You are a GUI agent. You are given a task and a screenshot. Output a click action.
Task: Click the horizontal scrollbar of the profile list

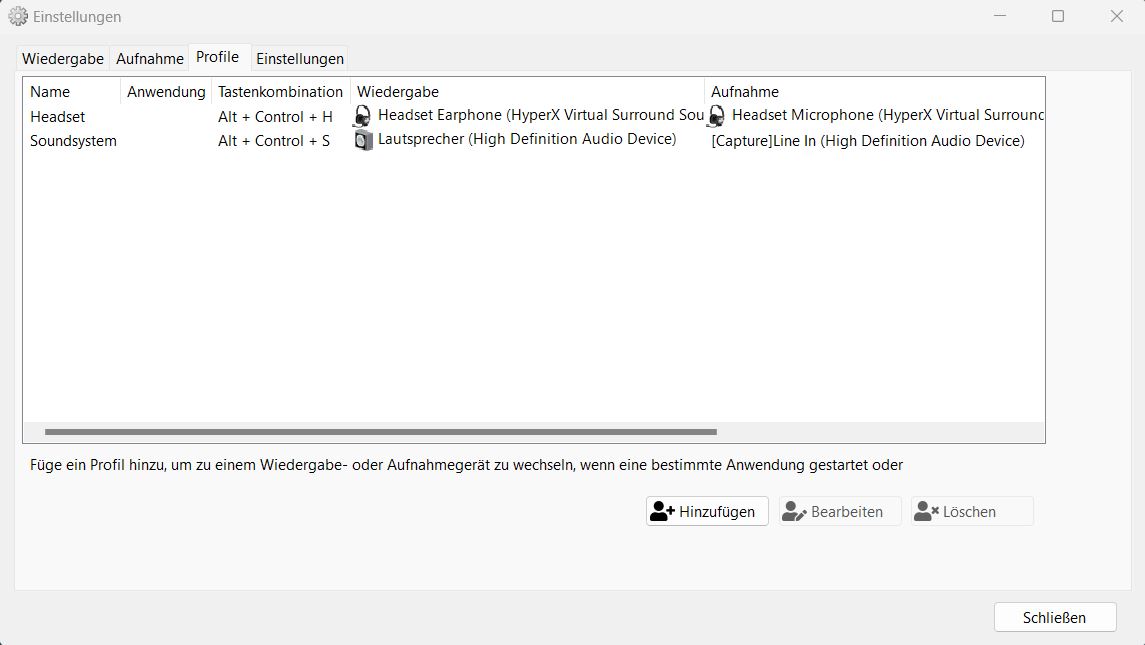380,432
